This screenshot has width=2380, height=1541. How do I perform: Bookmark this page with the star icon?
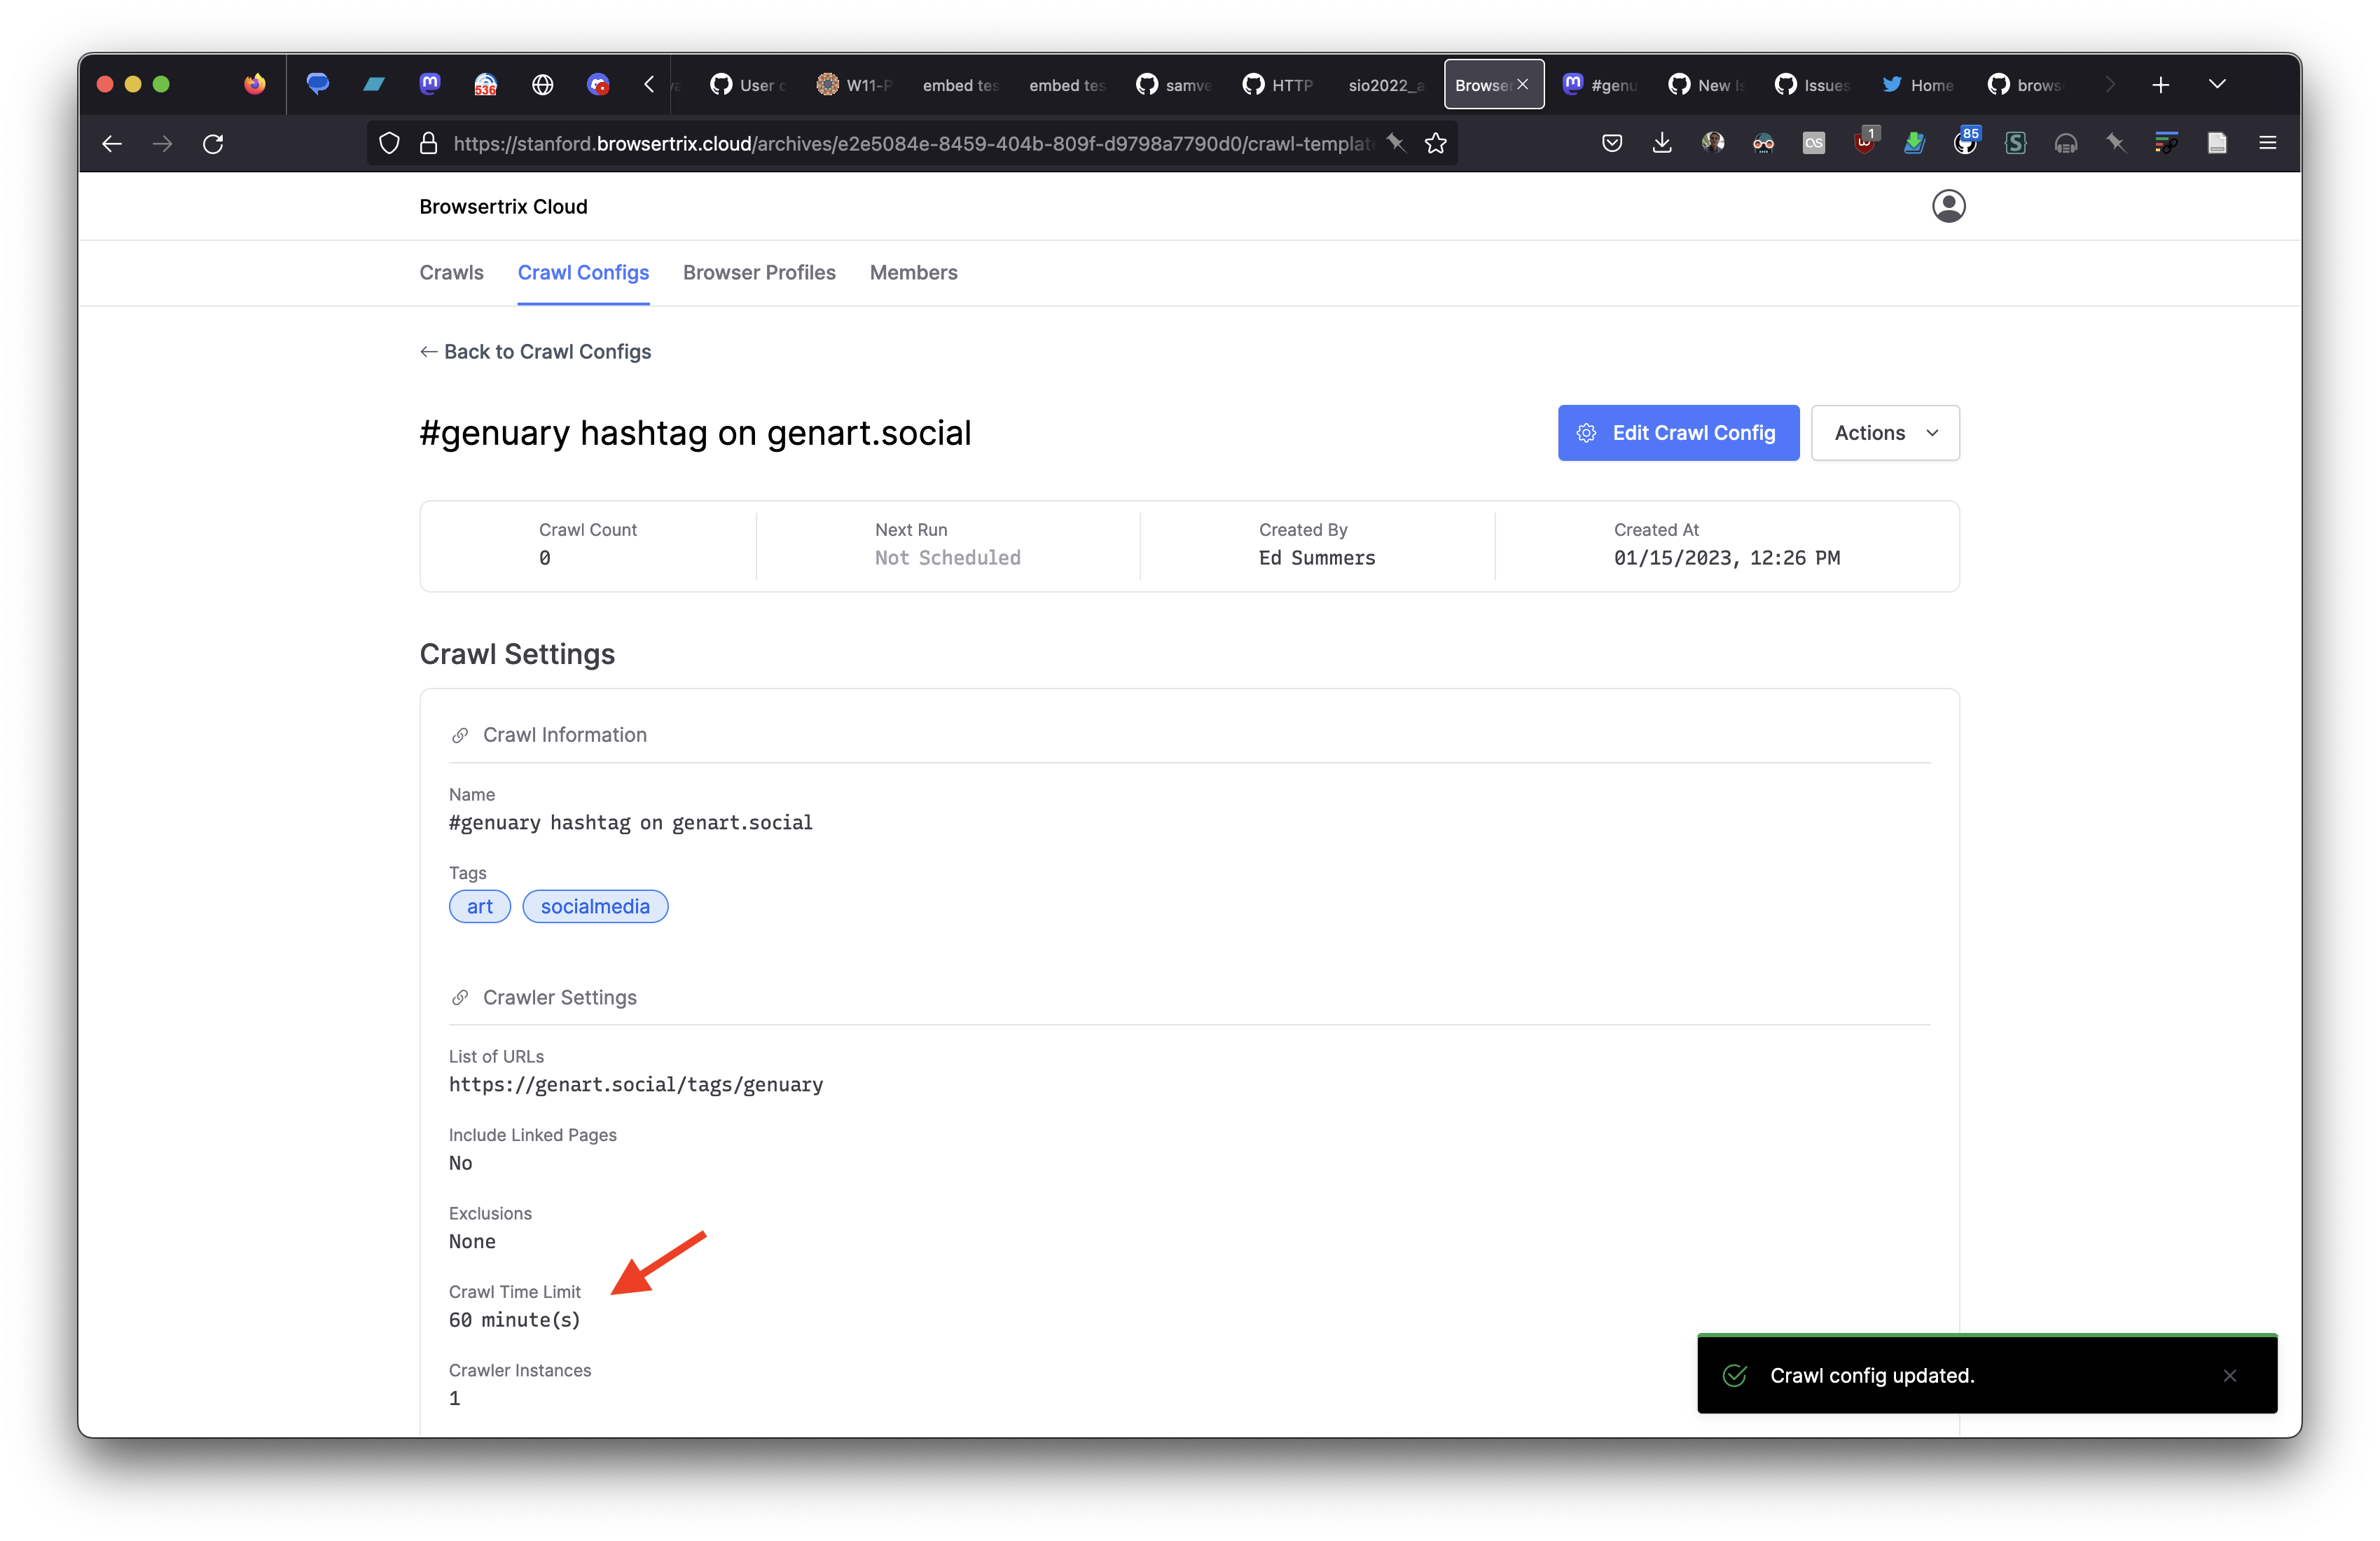coord(1437,143)
